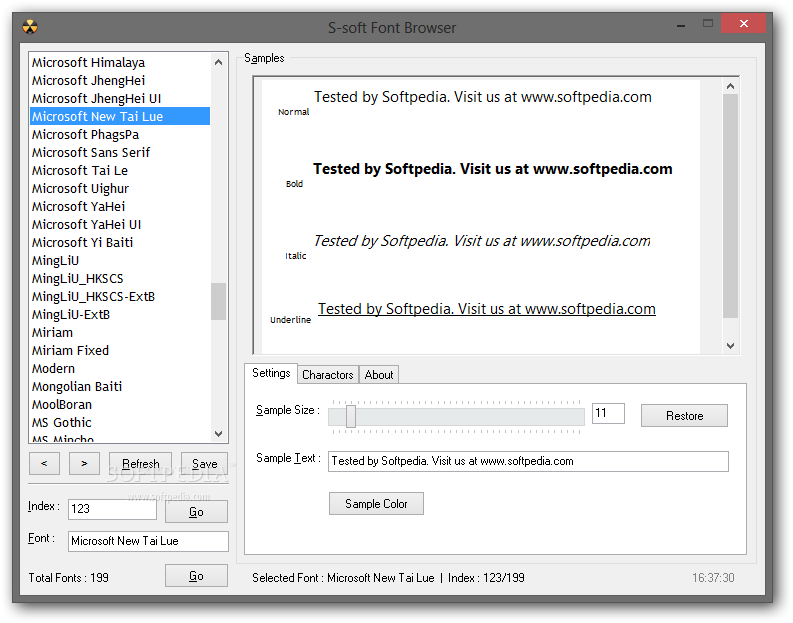793x623 pixels.
Task: Click the Bold sample text line
Action: pyautogui.click(x=493, y=168)
